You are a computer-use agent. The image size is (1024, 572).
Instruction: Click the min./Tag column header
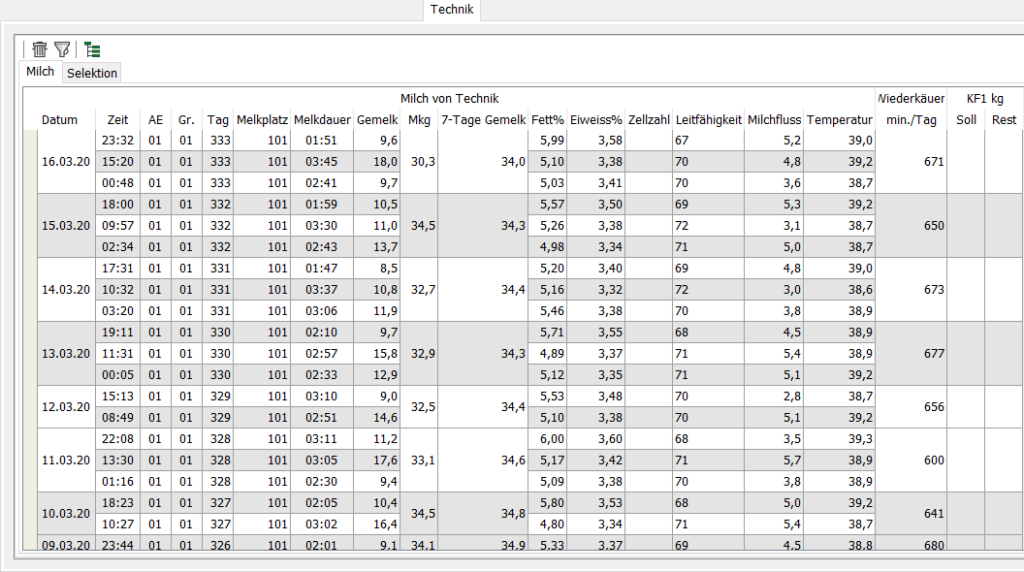[911, 120]
